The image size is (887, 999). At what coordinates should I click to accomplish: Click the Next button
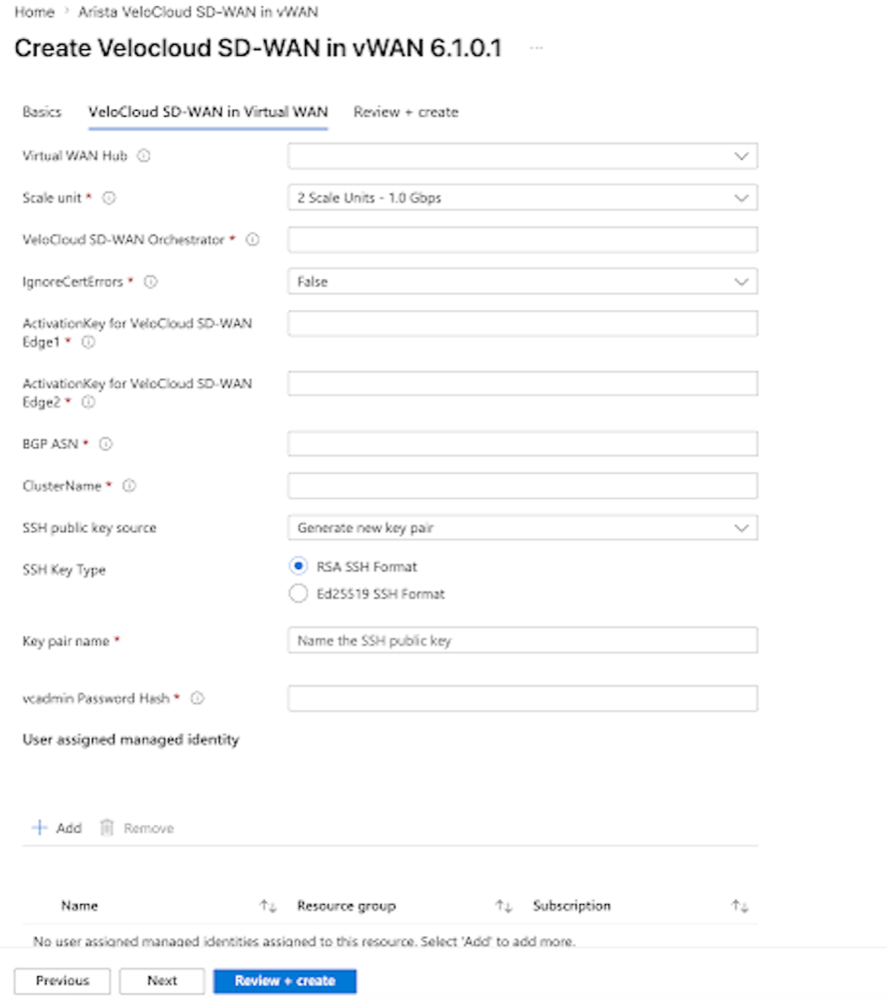pos(162,981)
